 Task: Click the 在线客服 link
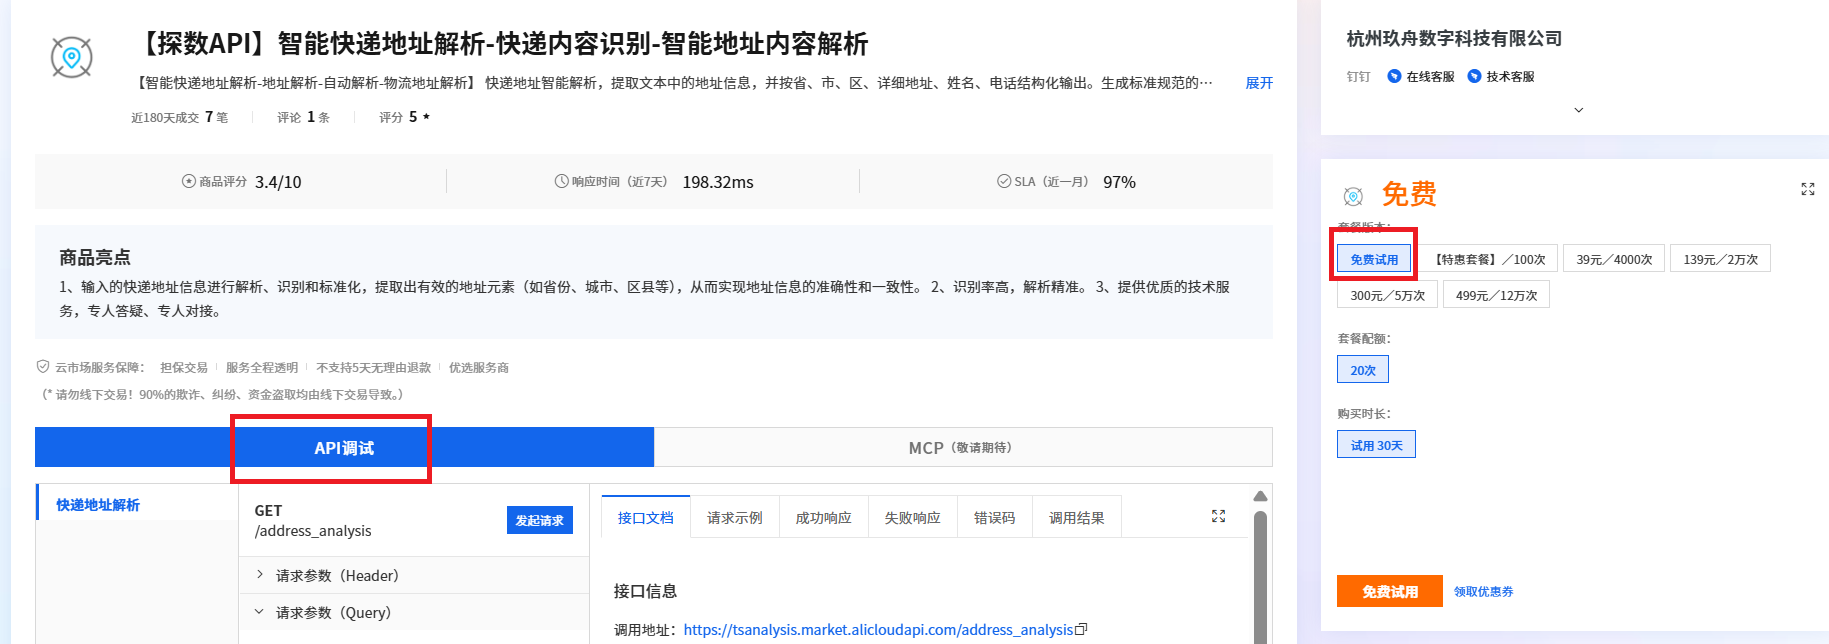(x=1430, y=76)
